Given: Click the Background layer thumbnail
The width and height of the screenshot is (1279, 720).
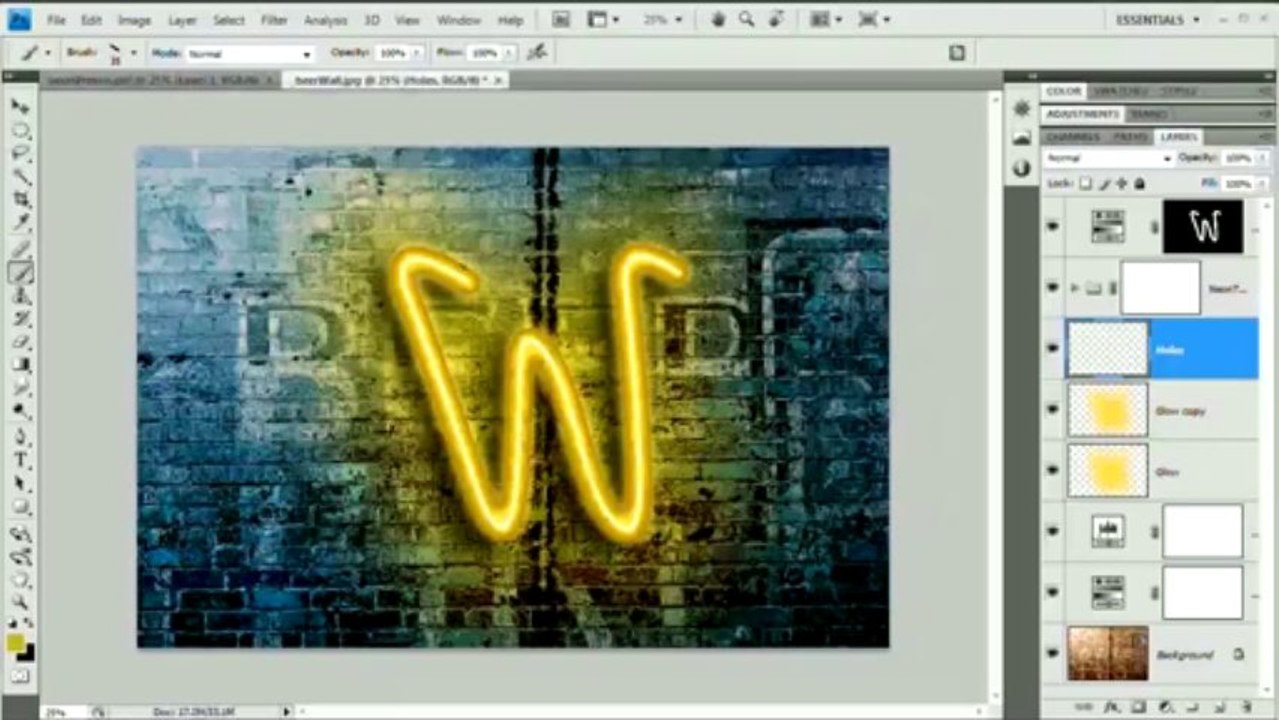Looking at the screenshot, I should click(x=1107, y=653).
